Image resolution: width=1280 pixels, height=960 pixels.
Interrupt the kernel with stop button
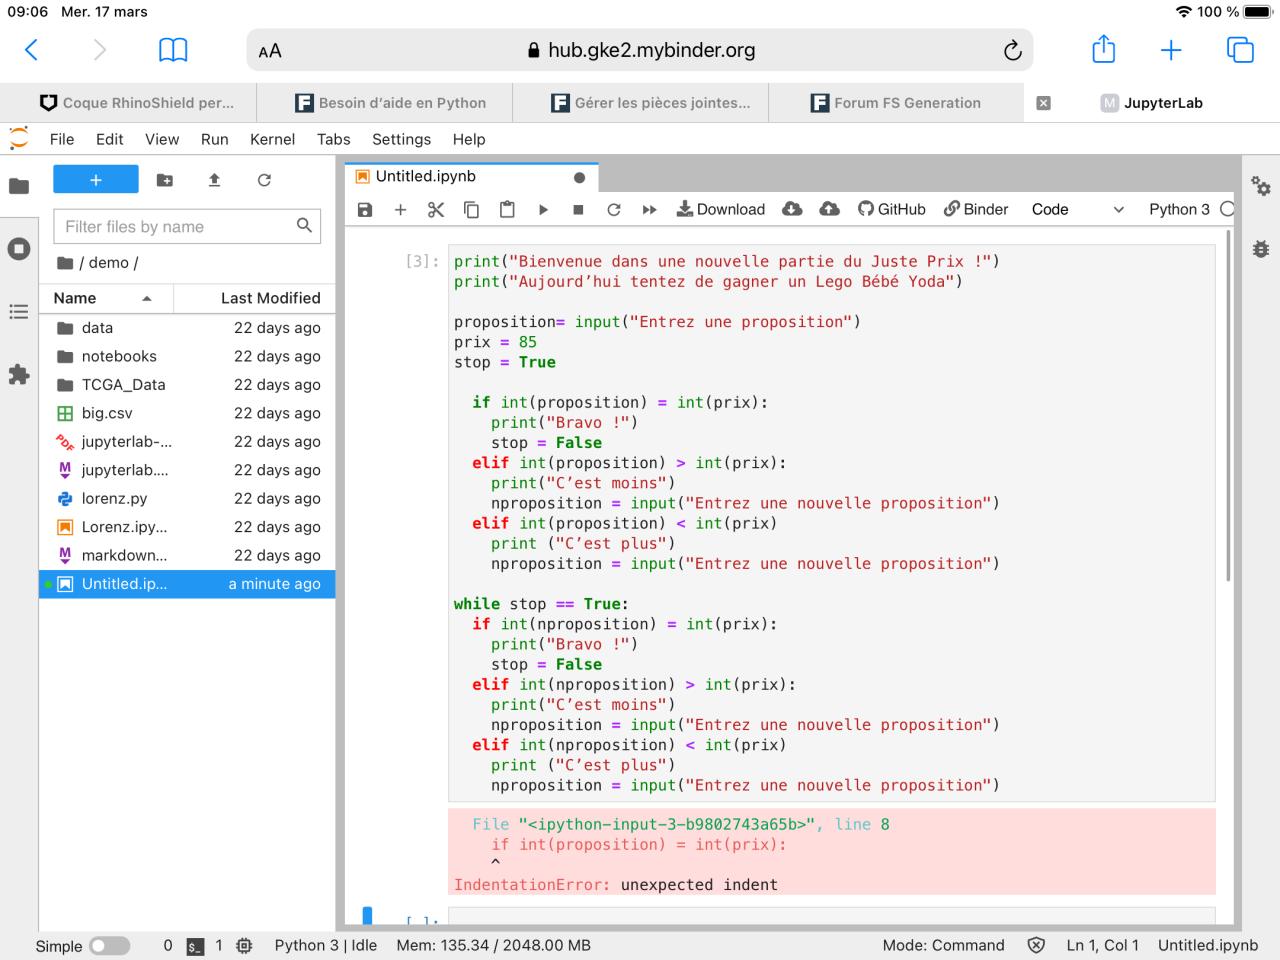tap(578, 209)
